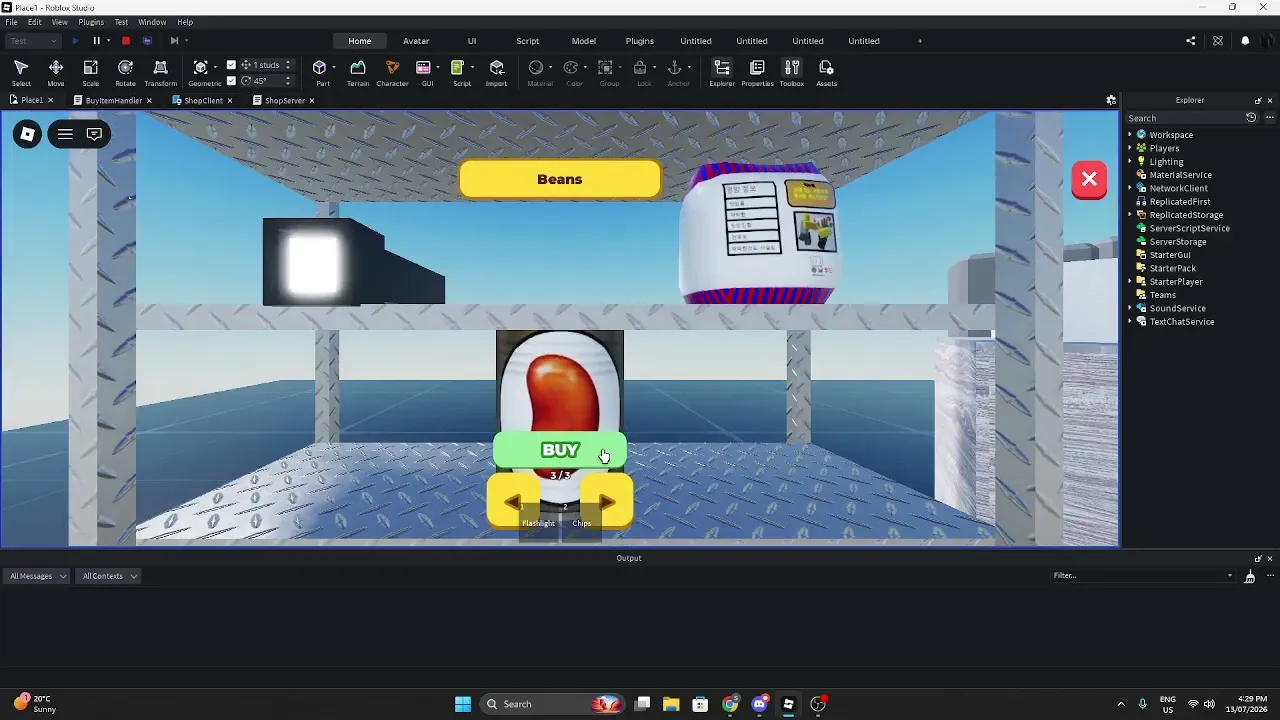Stop the playtest with red square

coord(126,41)
